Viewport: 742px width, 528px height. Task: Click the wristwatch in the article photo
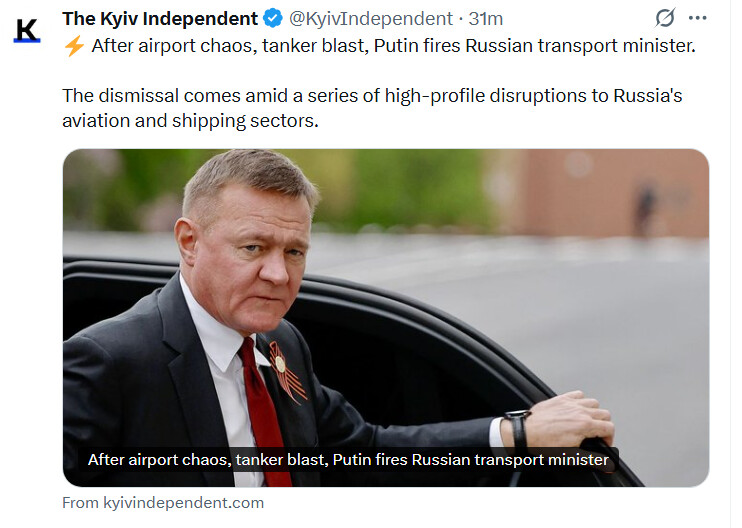click(x=517, y=428)
